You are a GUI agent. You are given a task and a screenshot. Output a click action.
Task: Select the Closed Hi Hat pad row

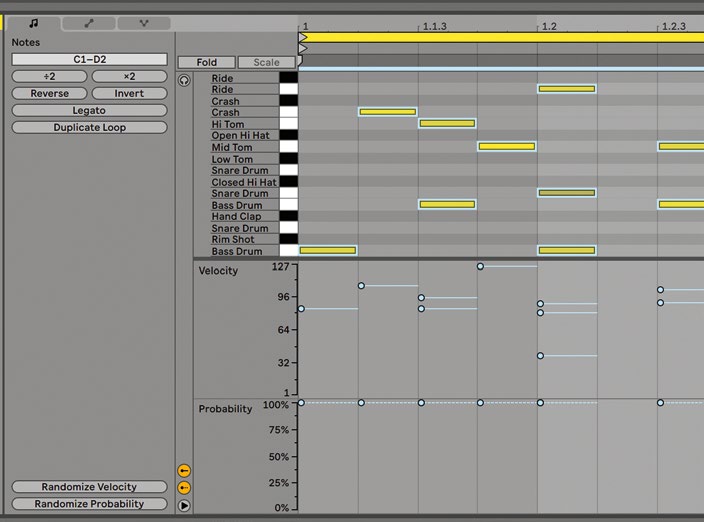click(x=245, y=182)
